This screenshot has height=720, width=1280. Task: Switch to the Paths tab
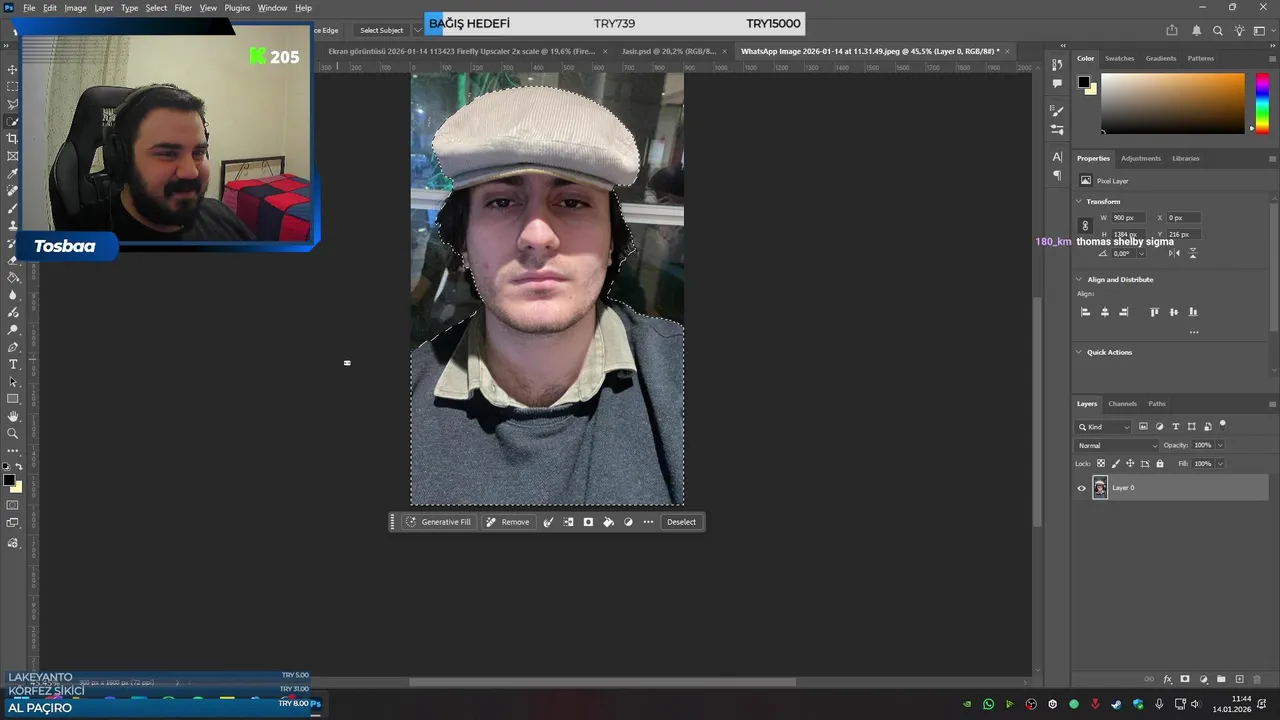(1157, 404)
